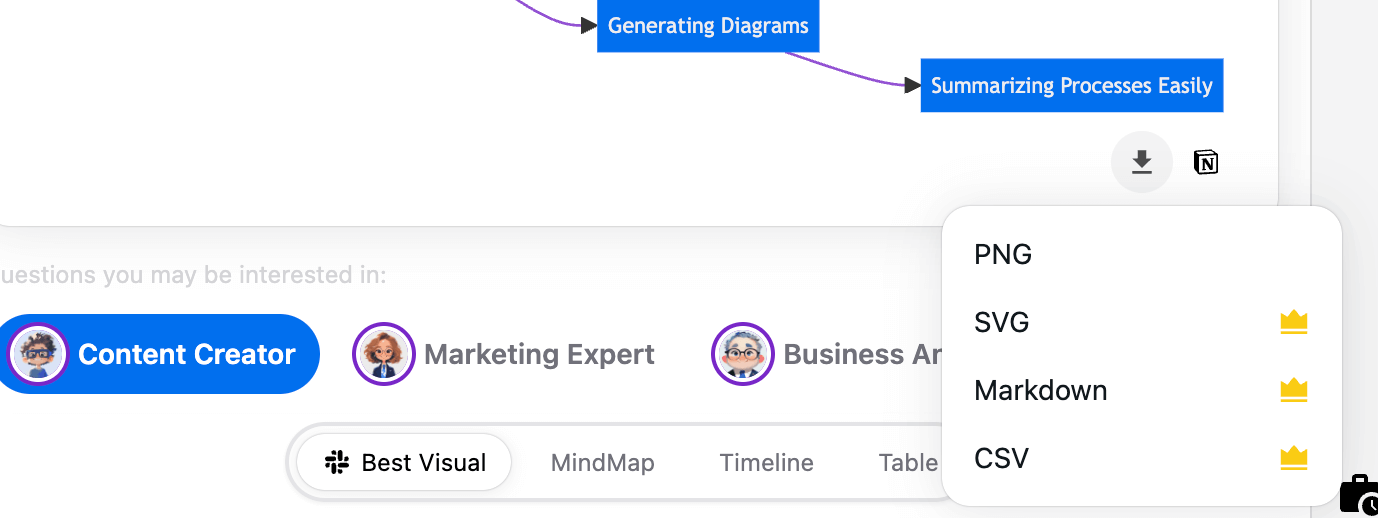Screen dimensions: 1378x518
Task: Select Markdown export option
Action: pos(1040,390)
